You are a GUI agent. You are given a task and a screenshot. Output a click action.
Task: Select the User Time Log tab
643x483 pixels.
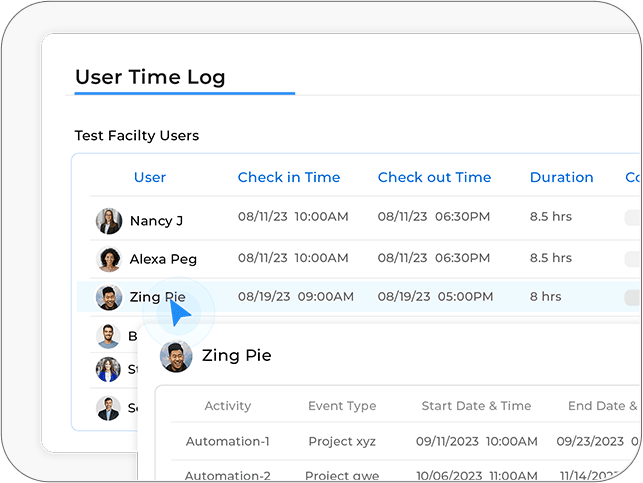click(x=150, y=77)
